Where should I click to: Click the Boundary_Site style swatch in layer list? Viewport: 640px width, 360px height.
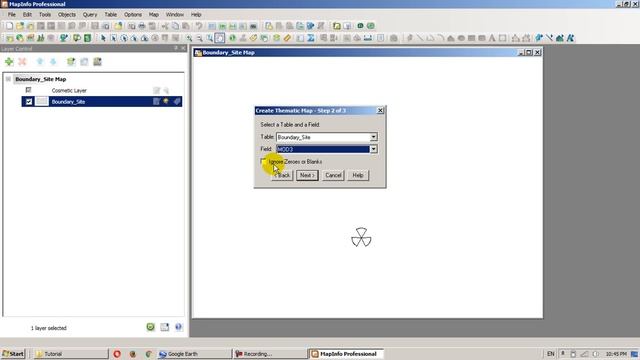(x=42, y=101)
